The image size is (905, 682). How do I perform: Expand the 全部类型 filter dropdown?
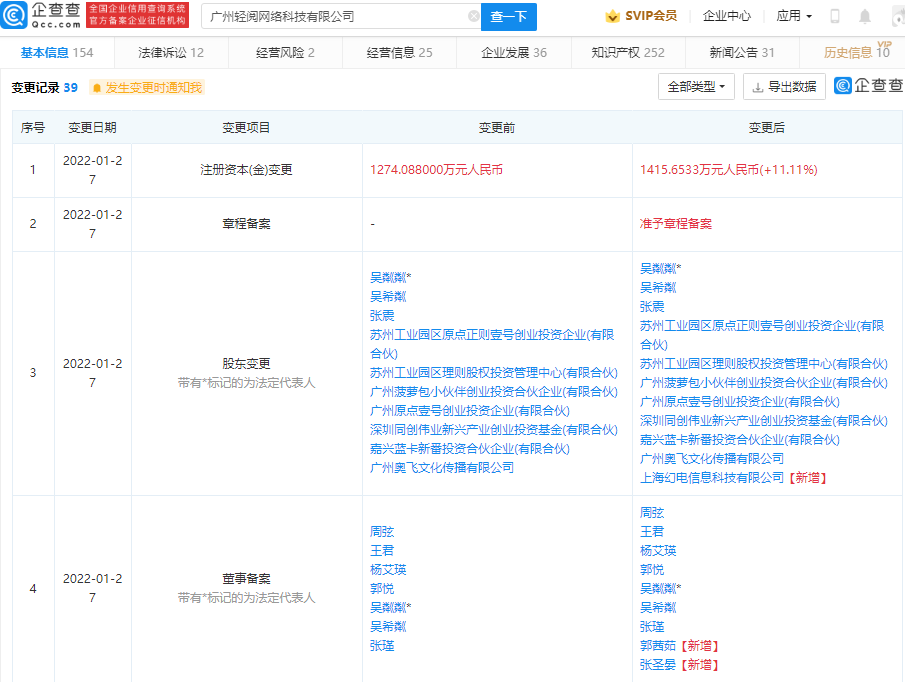tap(696, 87)
